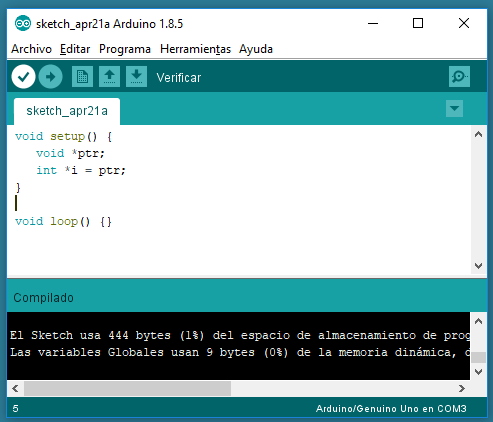Click on 'int *i = ptr;' line

click(81, 170)
